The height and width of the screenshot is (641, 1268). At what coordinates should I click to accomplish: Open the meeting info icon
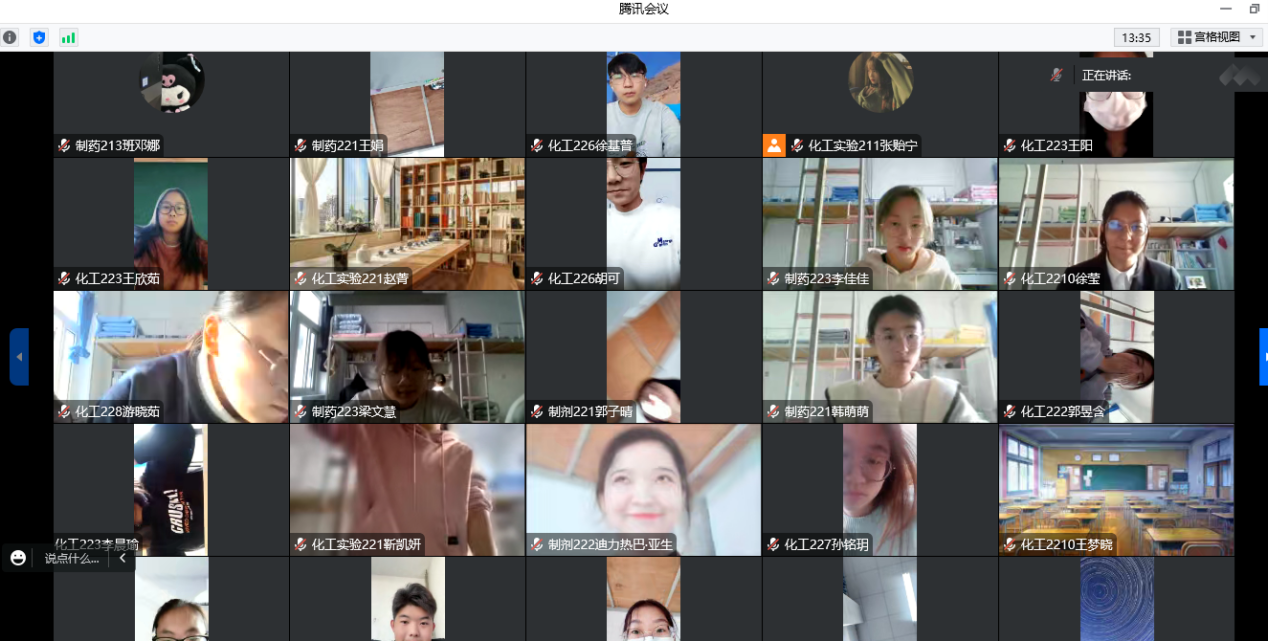click(10, 37)
